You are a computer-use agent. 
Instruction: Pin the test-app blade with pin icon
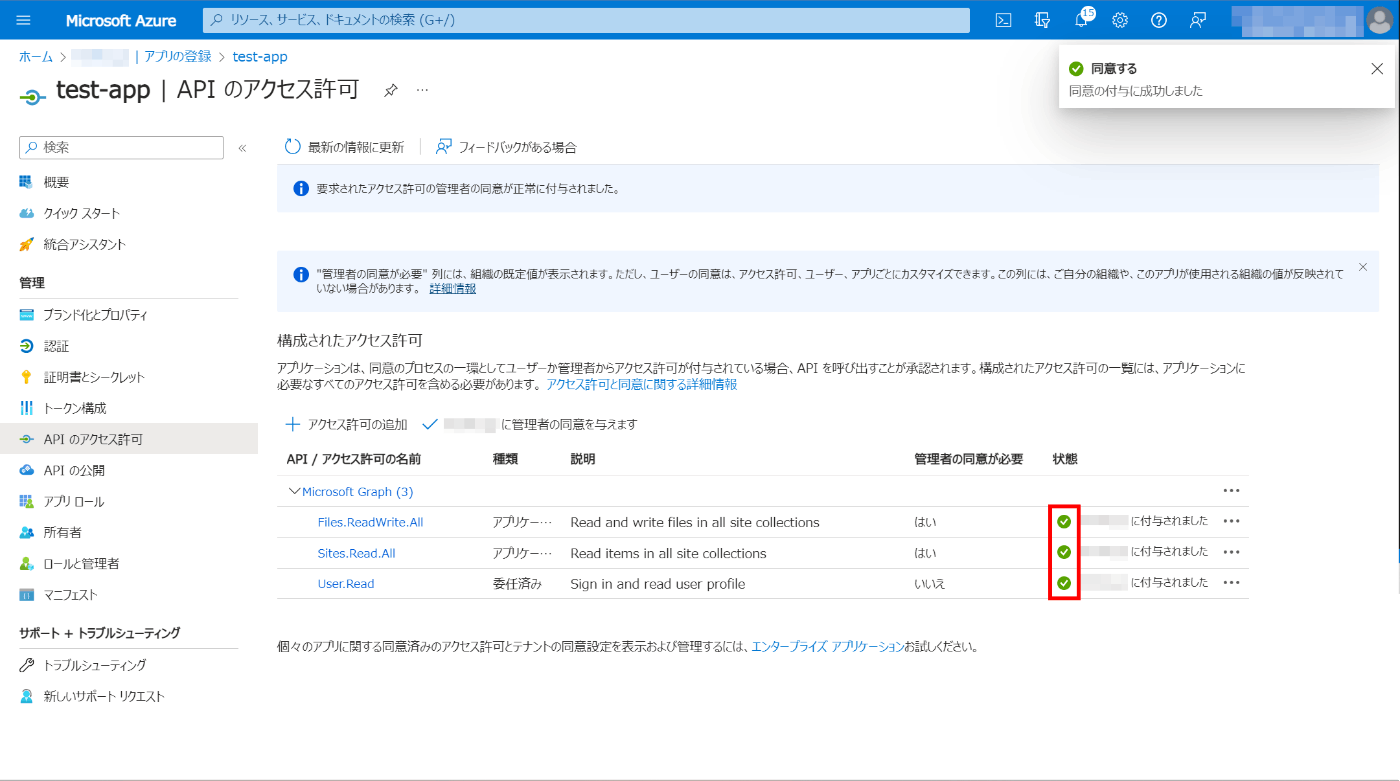tap(391, 90)
